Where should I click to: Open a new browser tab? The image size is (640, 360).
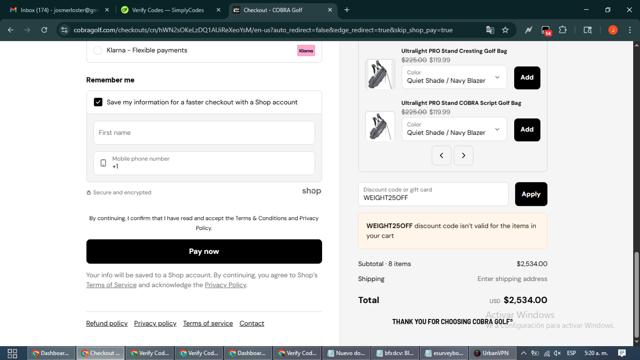[x=347, y=10]
